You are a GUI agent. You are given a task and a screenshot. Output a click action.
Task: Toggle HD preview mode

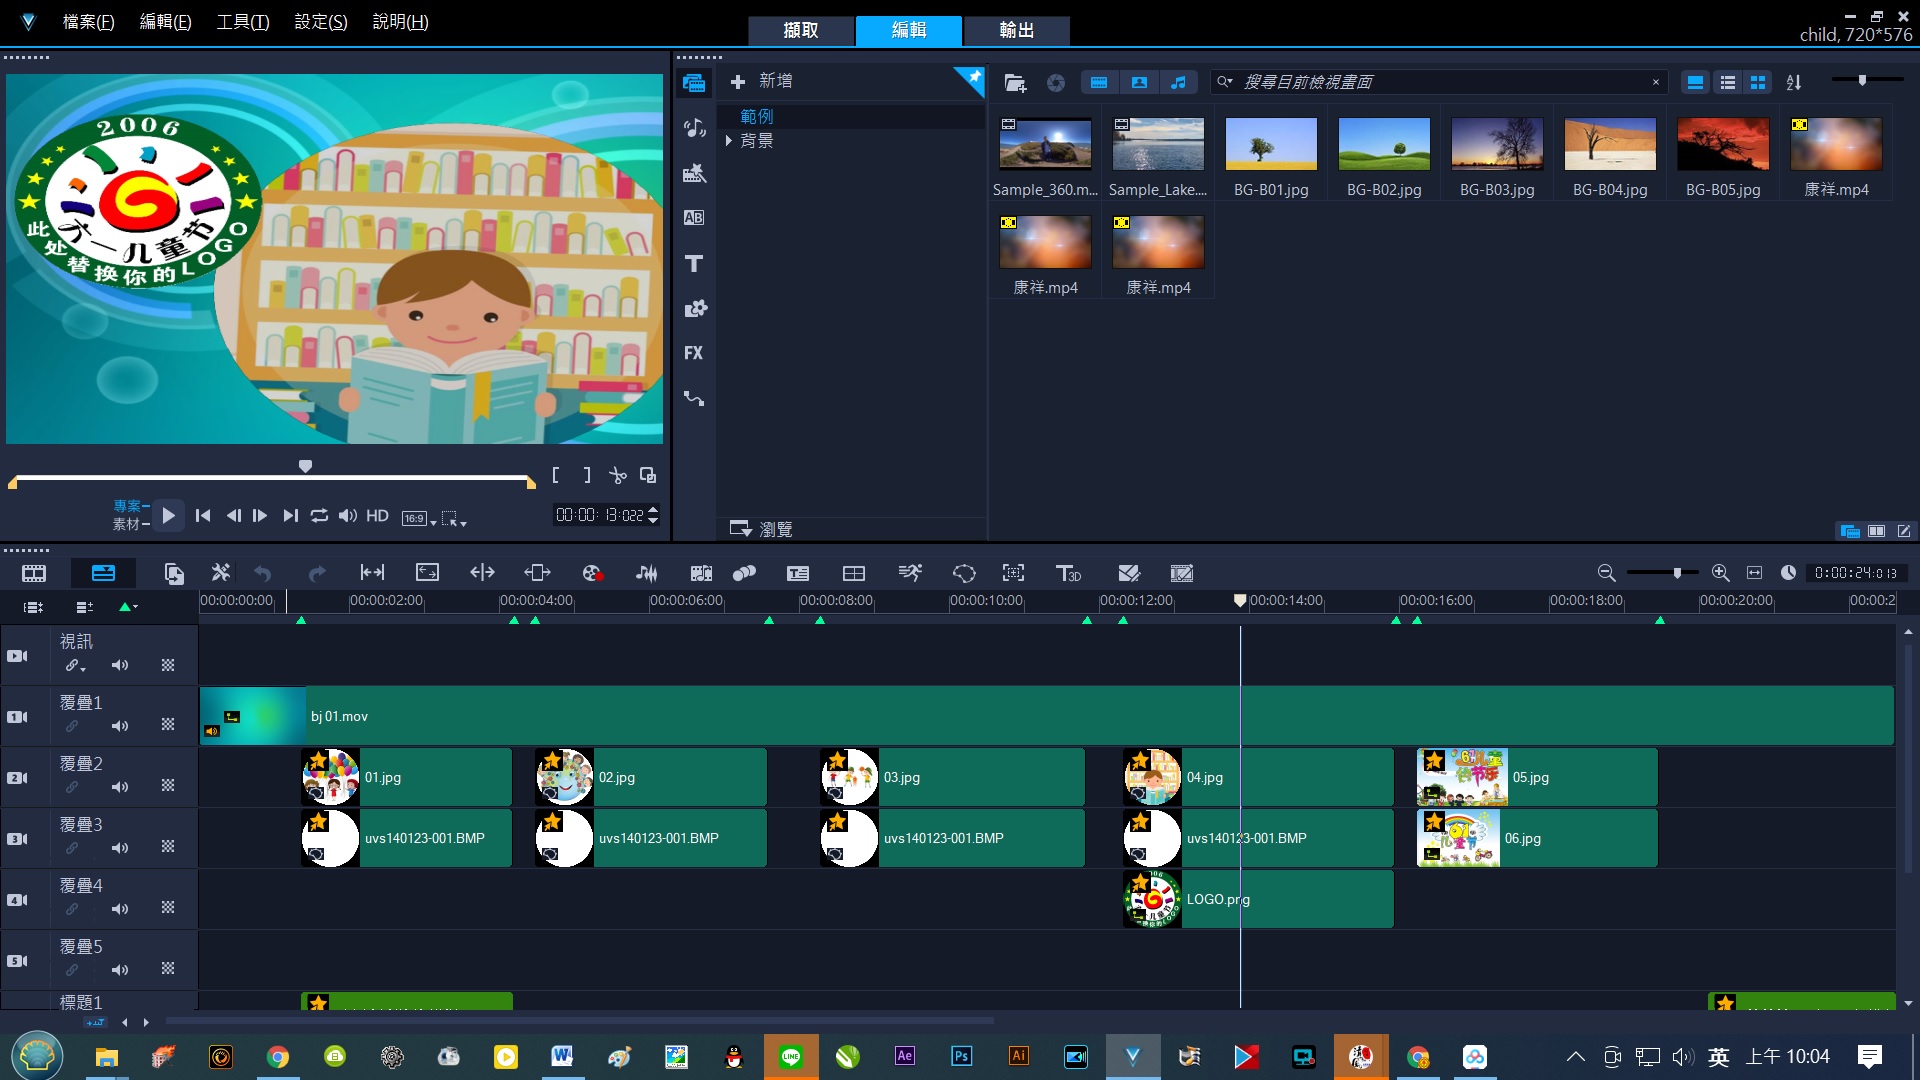point(377,515)
